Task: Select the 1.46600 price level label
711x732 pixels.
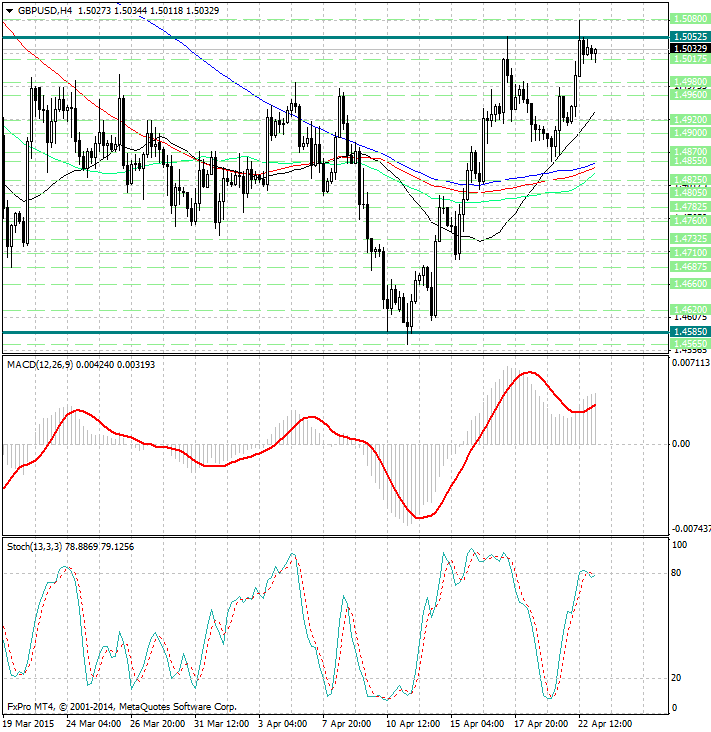Action: tap(690, 283)
